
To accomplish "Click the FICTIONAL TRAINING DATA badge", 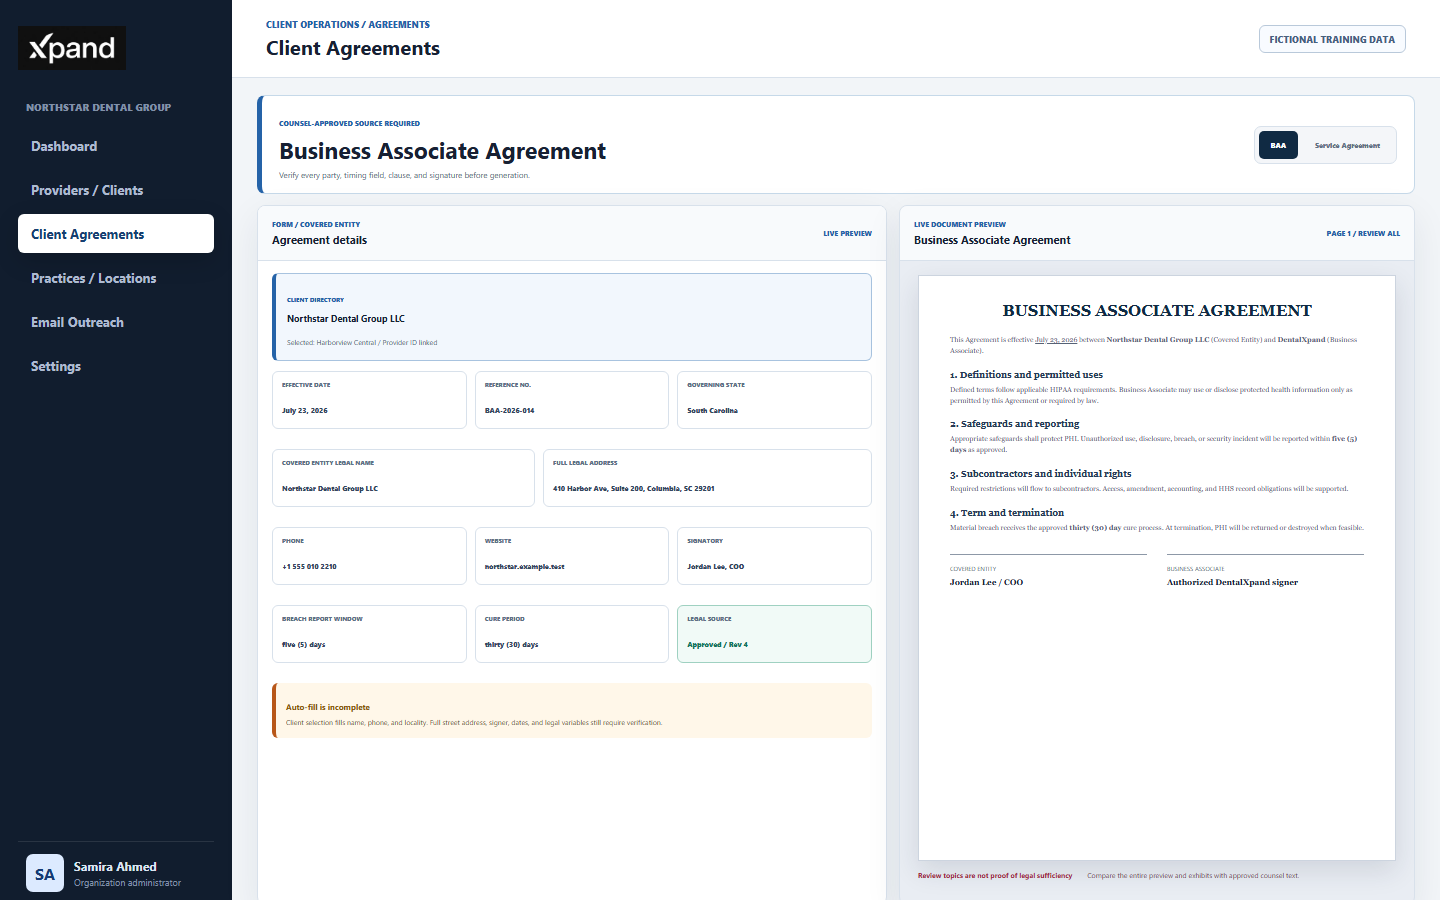I will pos(1332,39).
